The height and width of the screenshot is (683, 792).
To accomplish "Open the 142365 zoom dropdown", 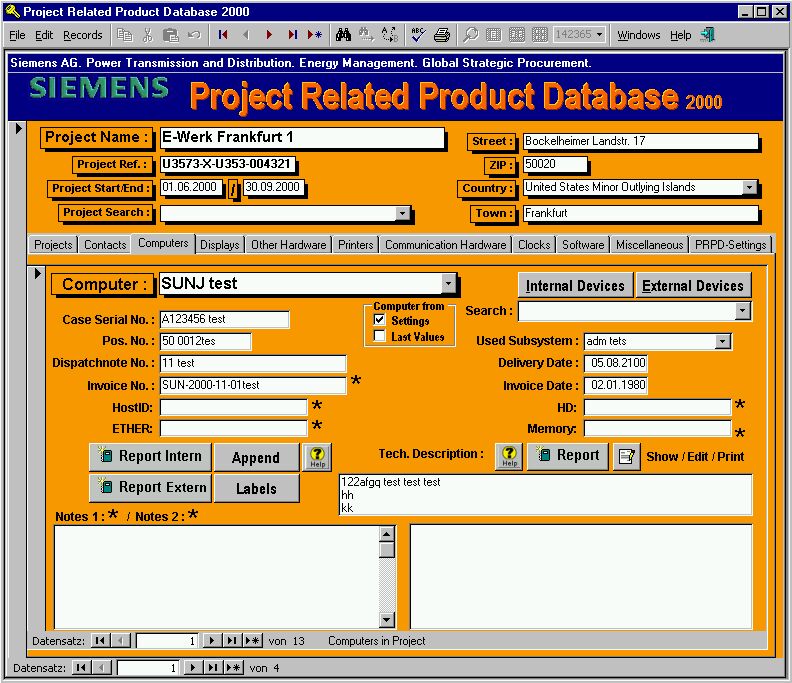I will point(600,34).
